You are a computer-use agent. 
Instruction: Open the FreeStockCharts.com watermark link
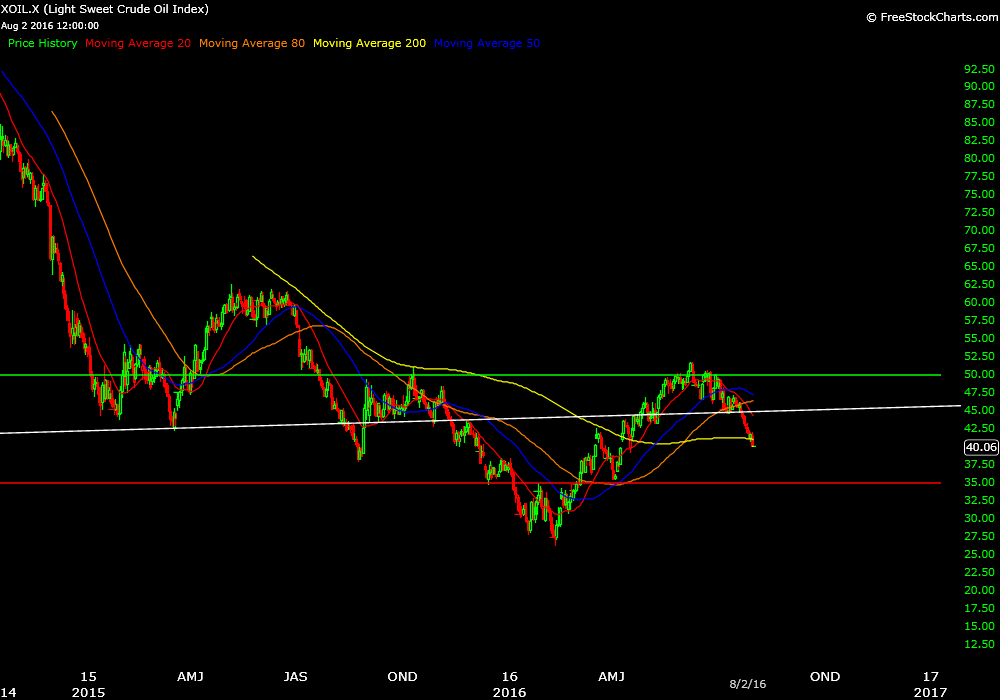(930, 17)
